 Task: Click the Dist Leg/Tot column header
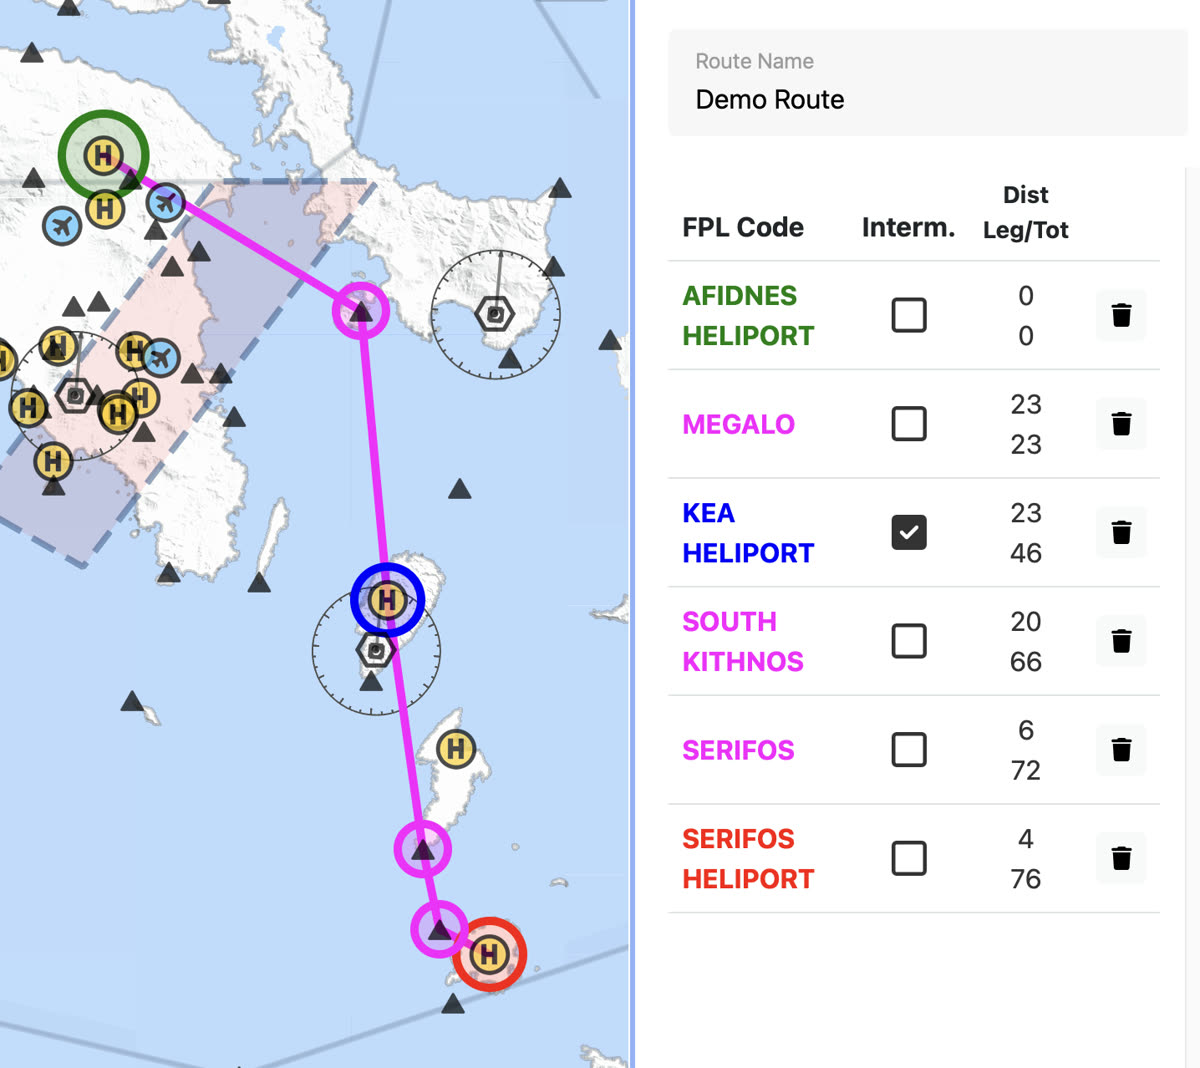[1026, 212]
